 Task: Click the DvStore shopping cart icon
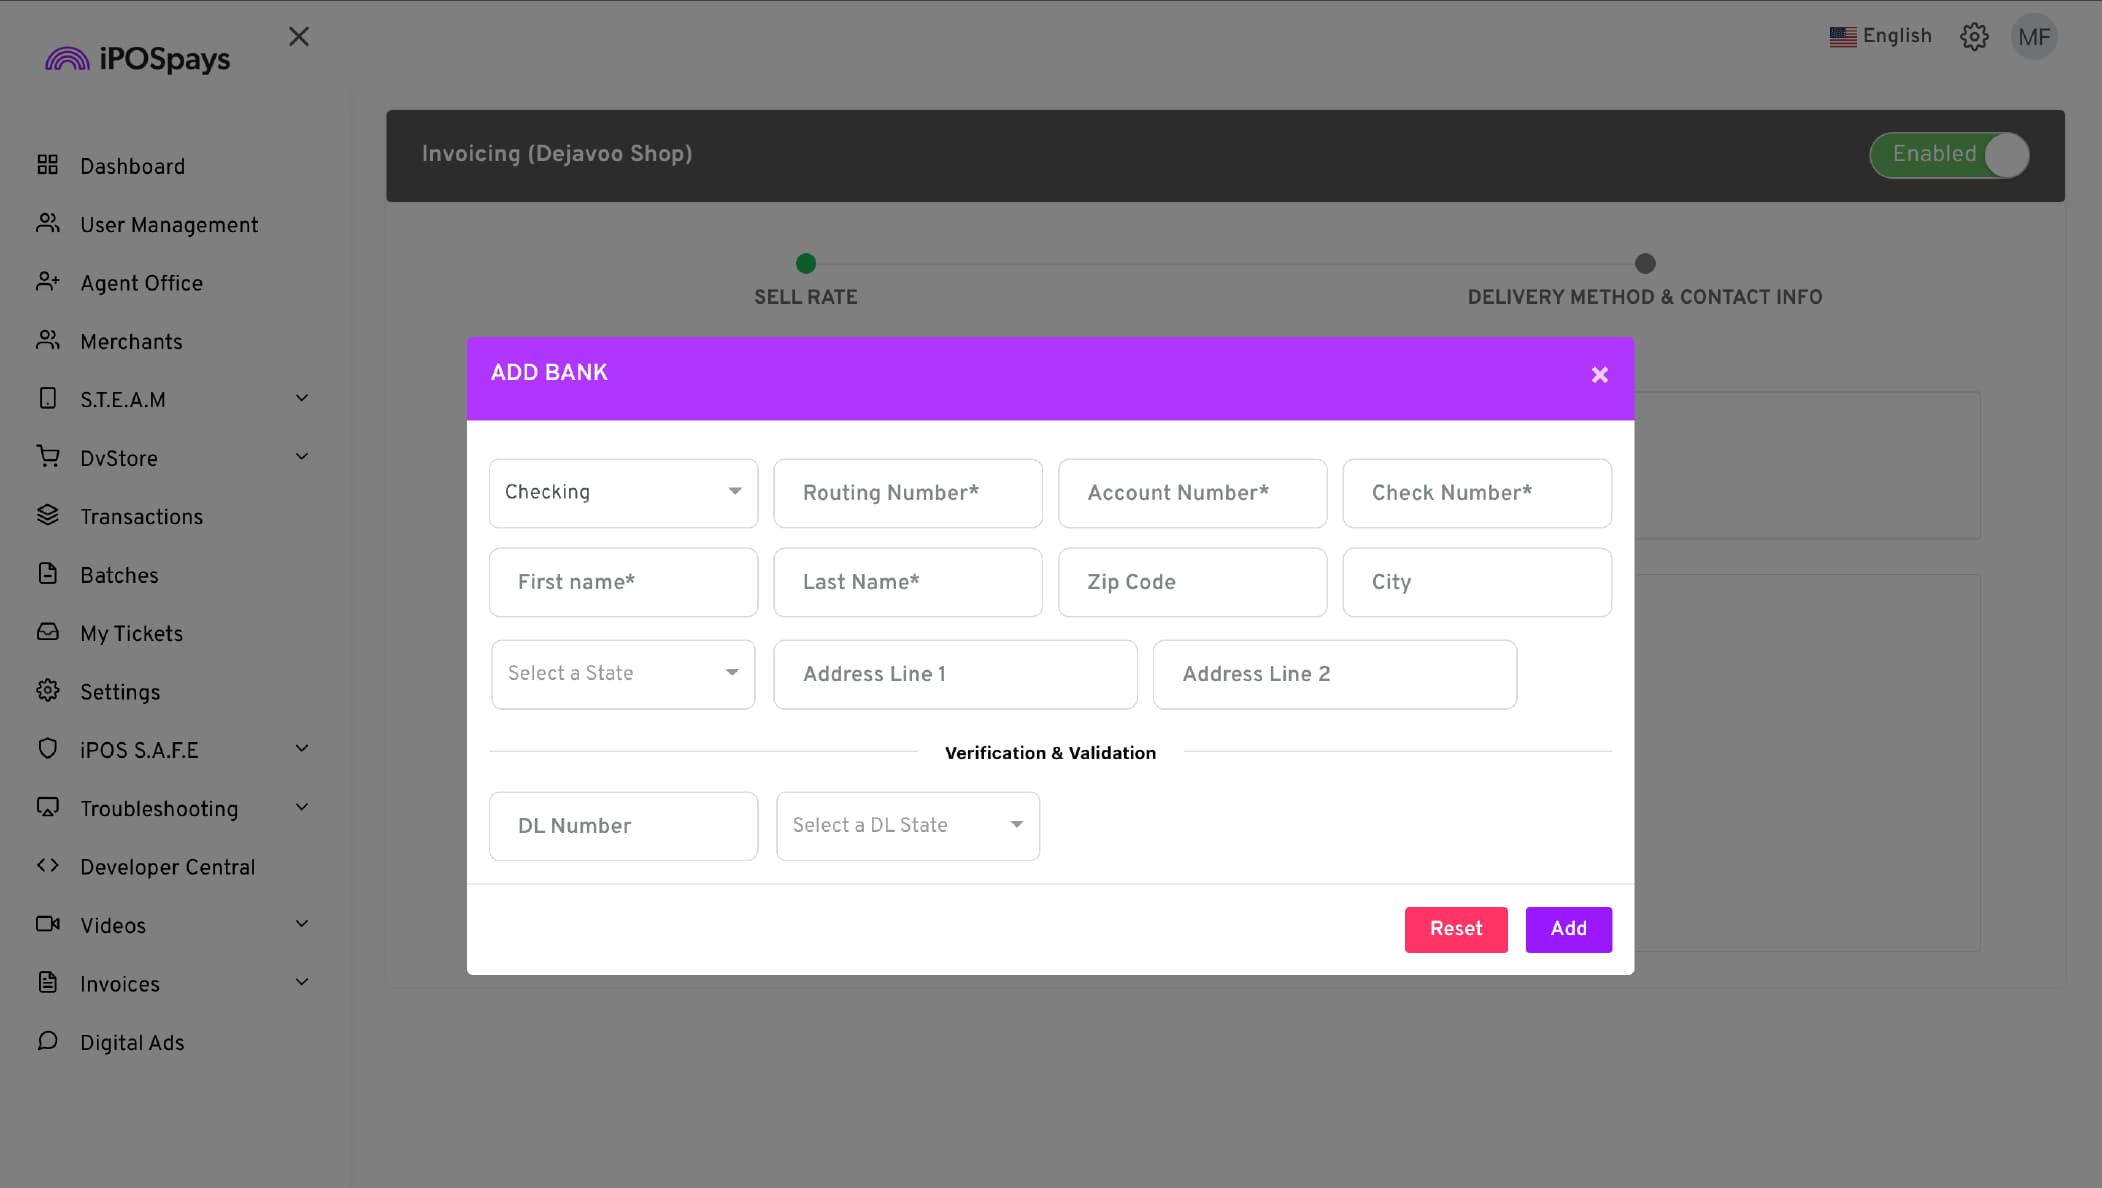(x=47, y=457)
